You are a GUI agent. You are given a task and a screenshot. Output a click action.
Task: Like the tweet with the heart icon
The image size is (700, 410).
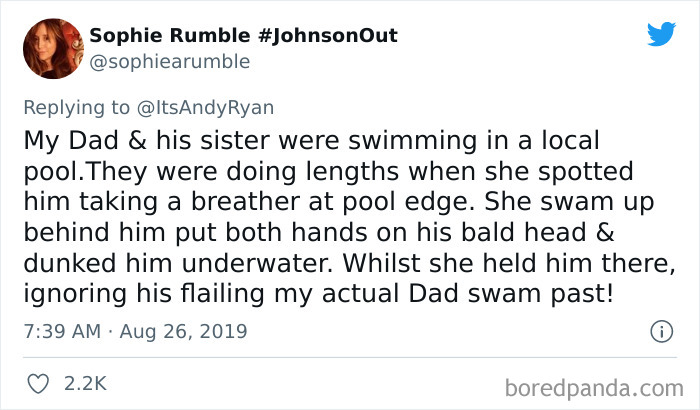(x=38, y=384)
